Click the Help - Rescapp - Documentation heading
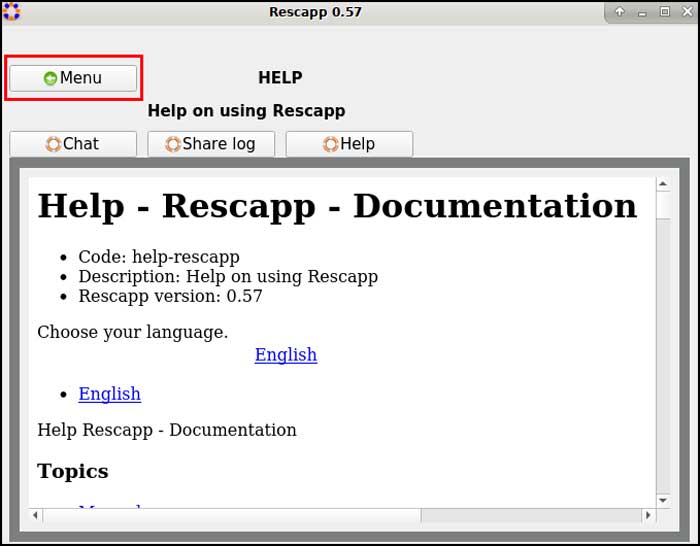The height and width of the screenshot is (546, 700). (x=337, y=206)
